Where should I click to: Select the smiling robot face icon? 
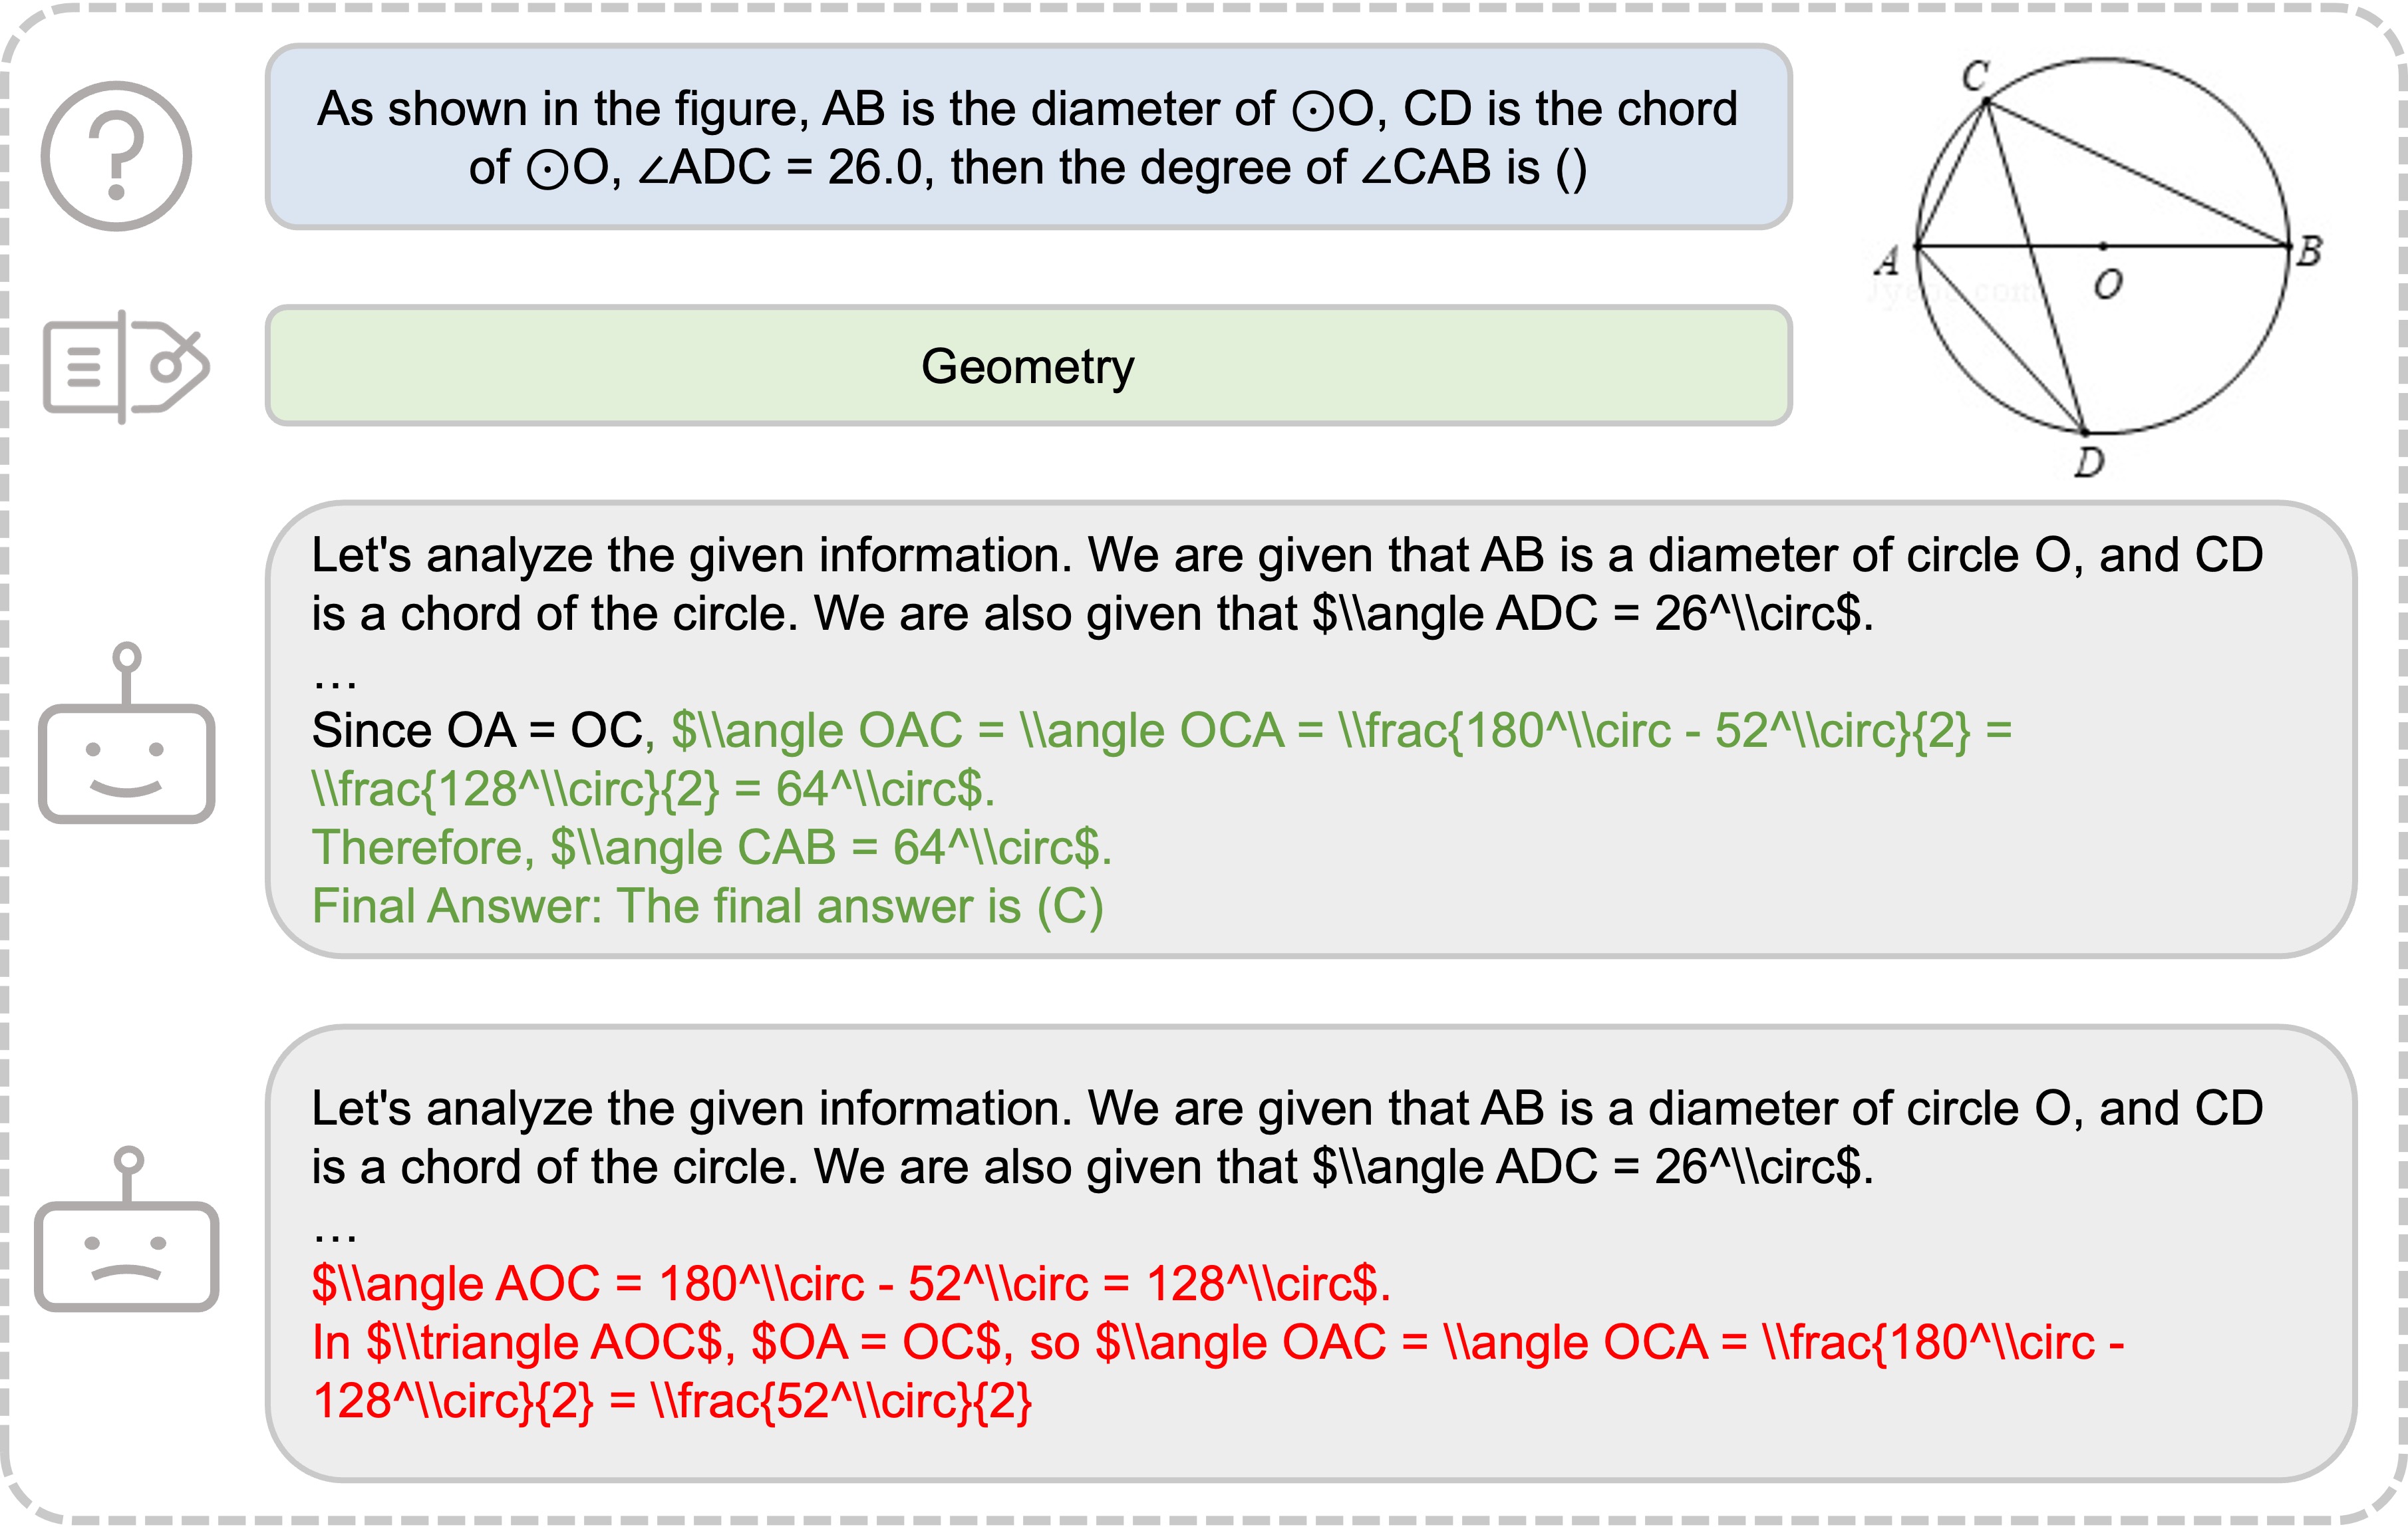(126, 733)
